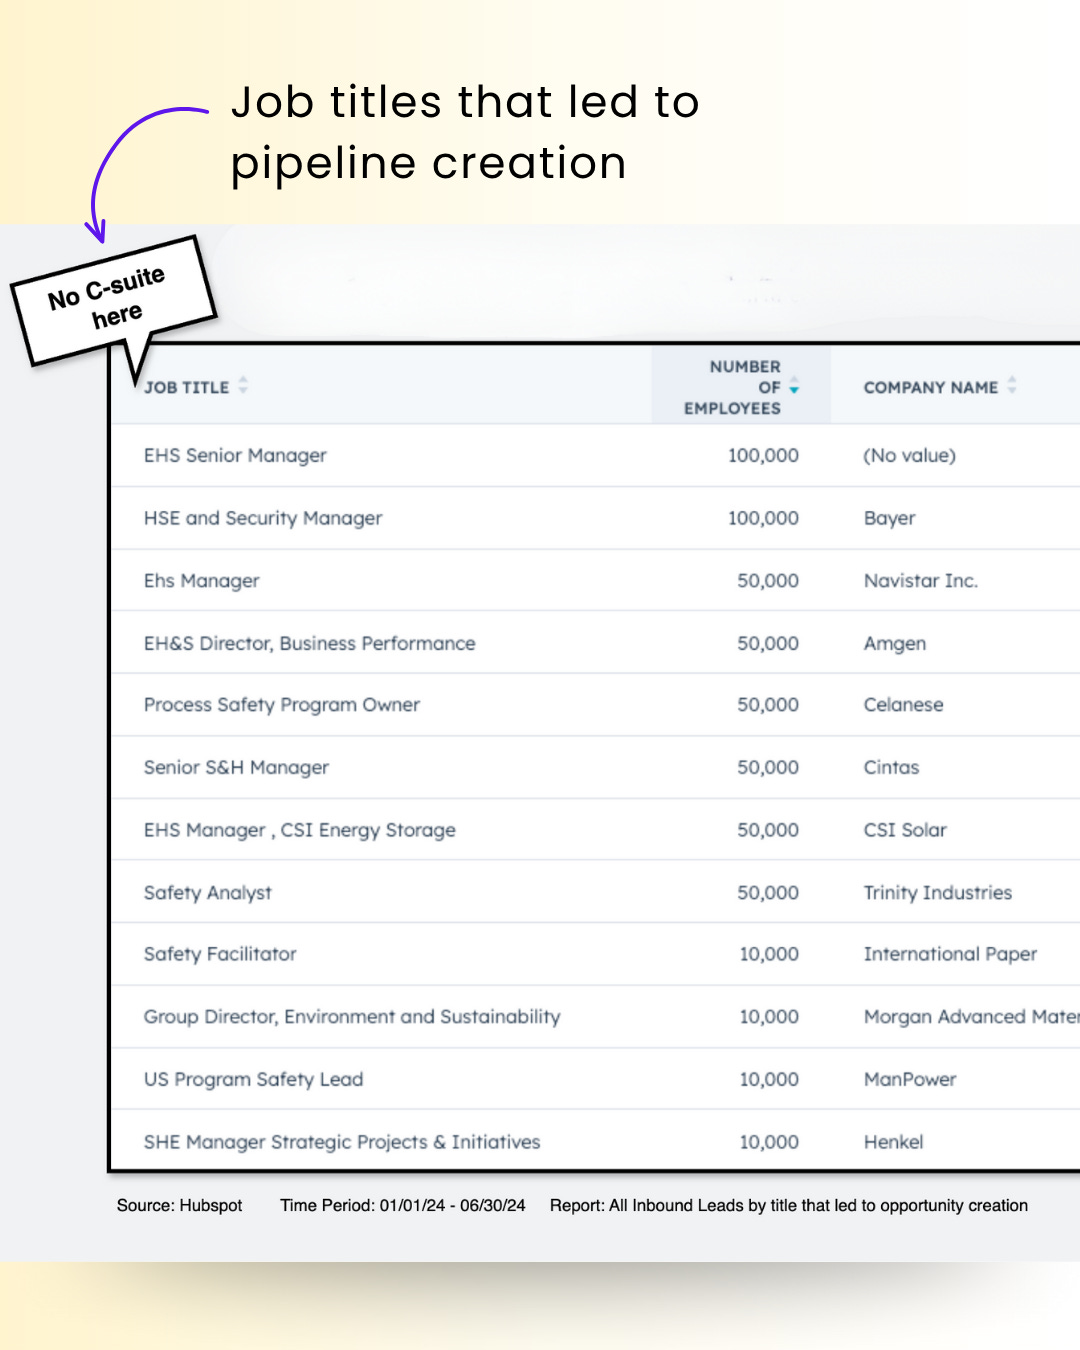Viewport: 1080px width, 1350px height.
Task: Select the Cintas company cell
Action: (892, 768)
